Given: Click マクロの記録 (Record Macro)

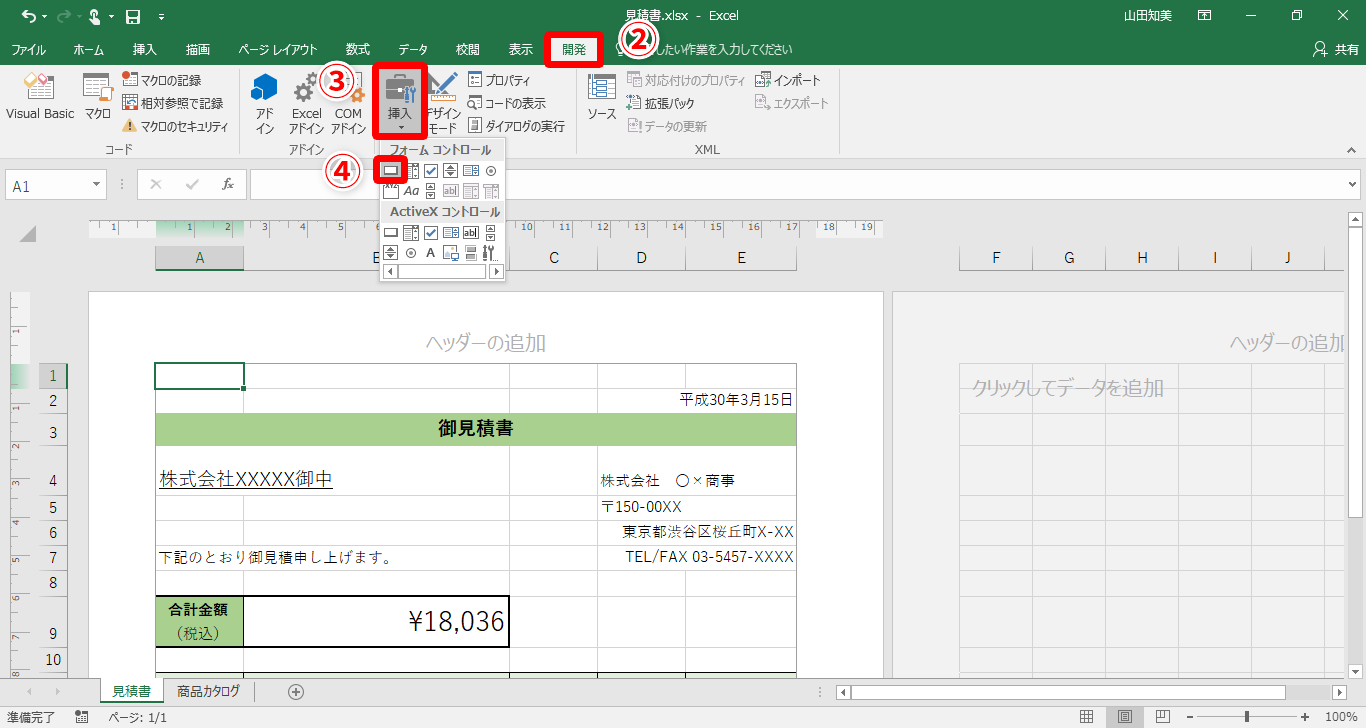Looking at the screenshot, I should (162, 80).
